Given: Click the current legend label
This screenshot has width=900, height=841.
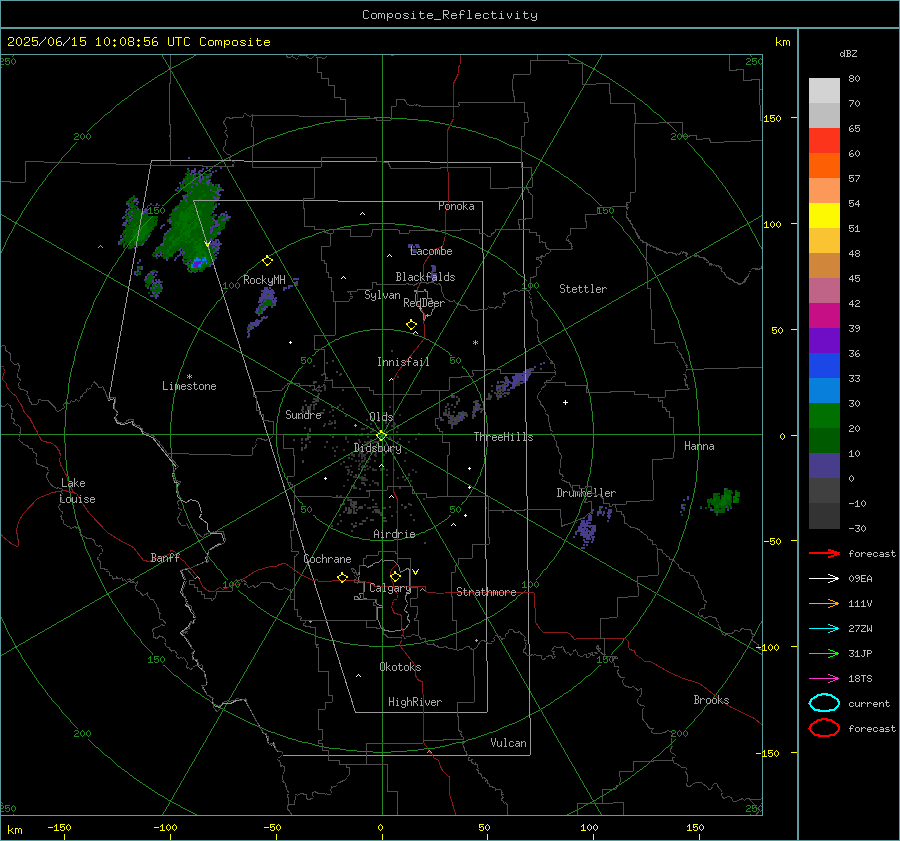Looking at the screenshot, I should 869,703.
